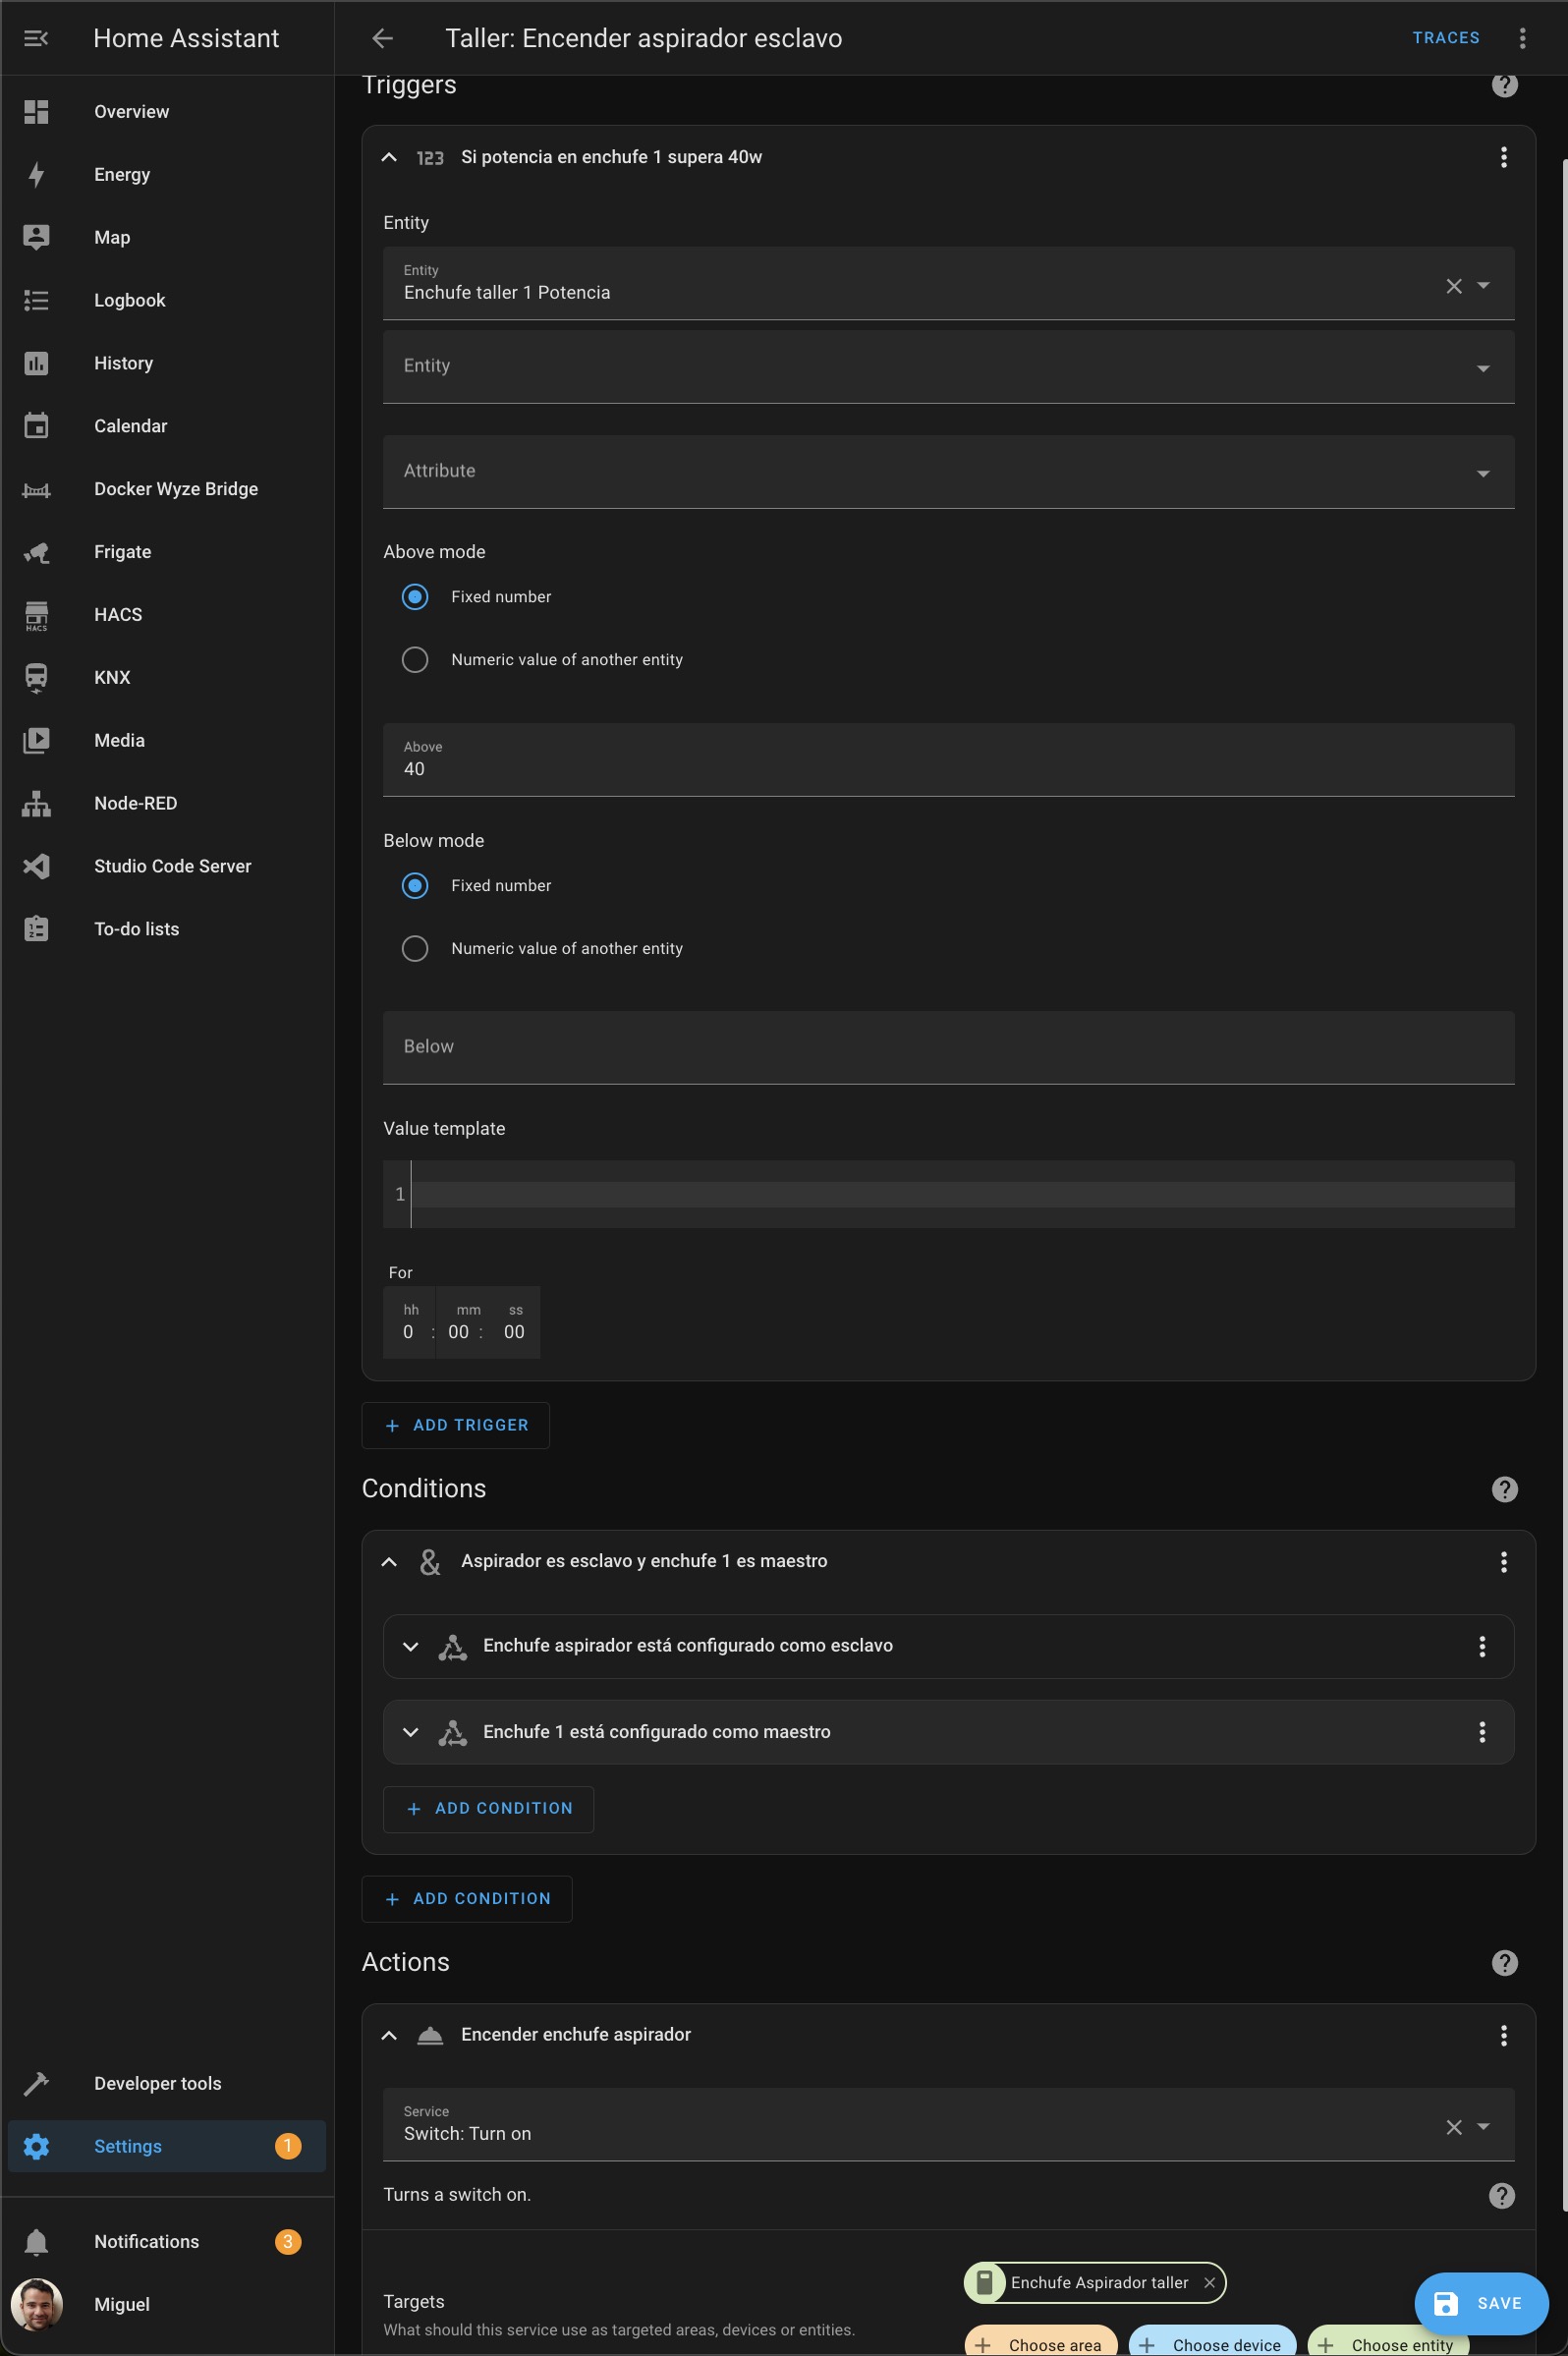Screen dimensions: 1568x2356
Task: Click the ss field of the For duration
Action: (514, 1323)
